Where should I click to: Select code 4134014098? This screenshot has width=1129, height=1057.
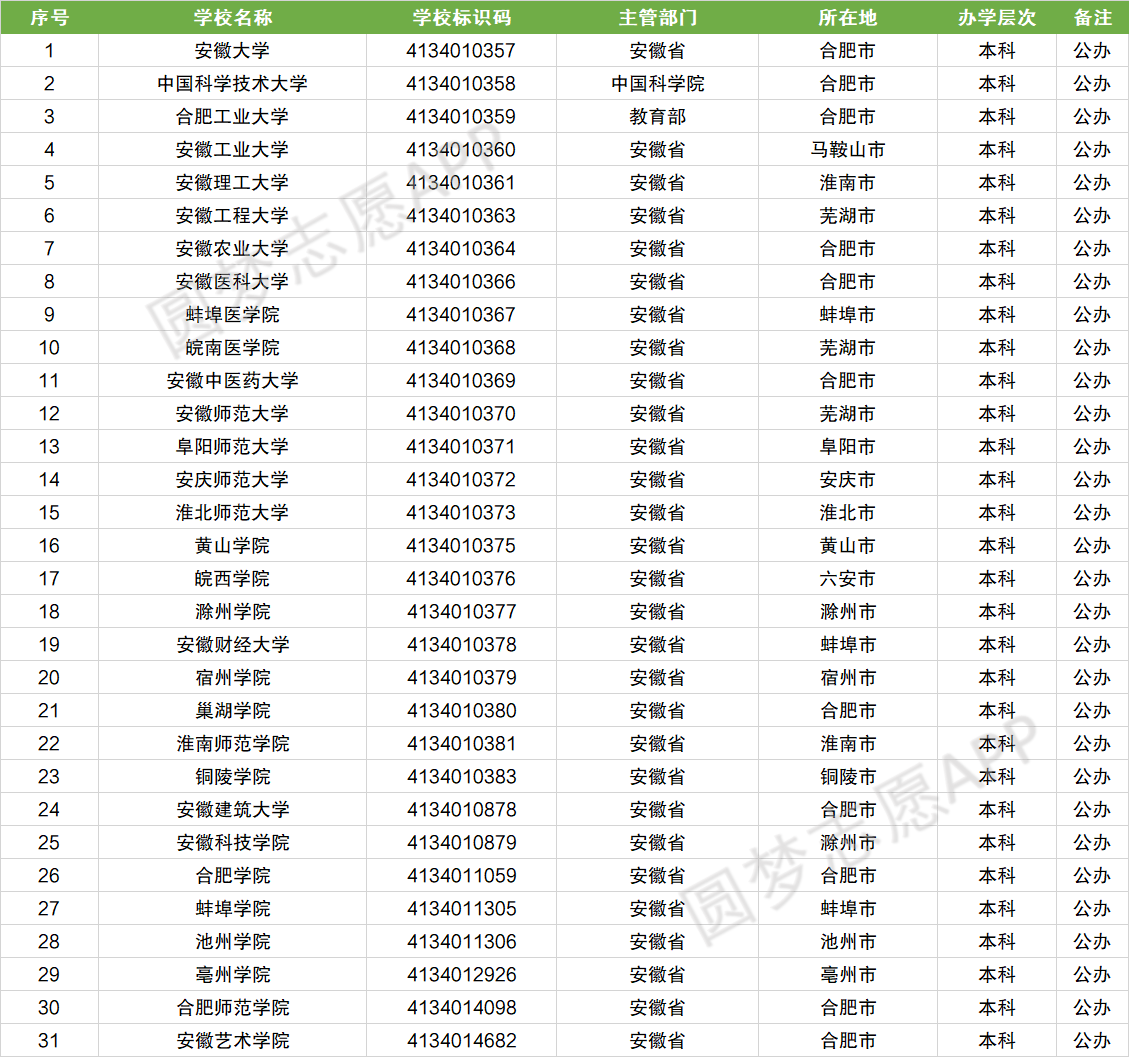tap(462, 1008)
